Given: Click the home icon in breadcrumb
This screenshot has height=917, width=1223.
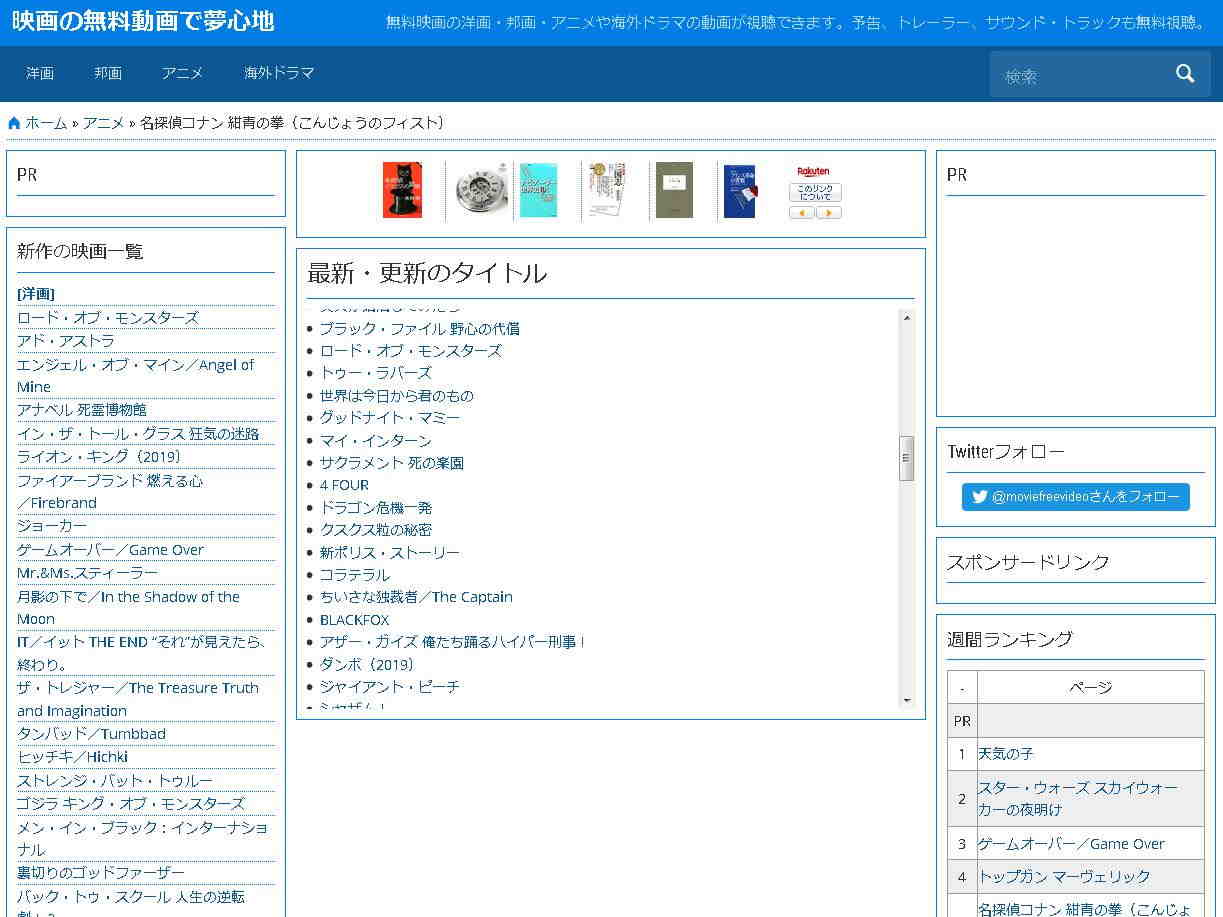Looking at the screenshot, I should pos(14,123).
